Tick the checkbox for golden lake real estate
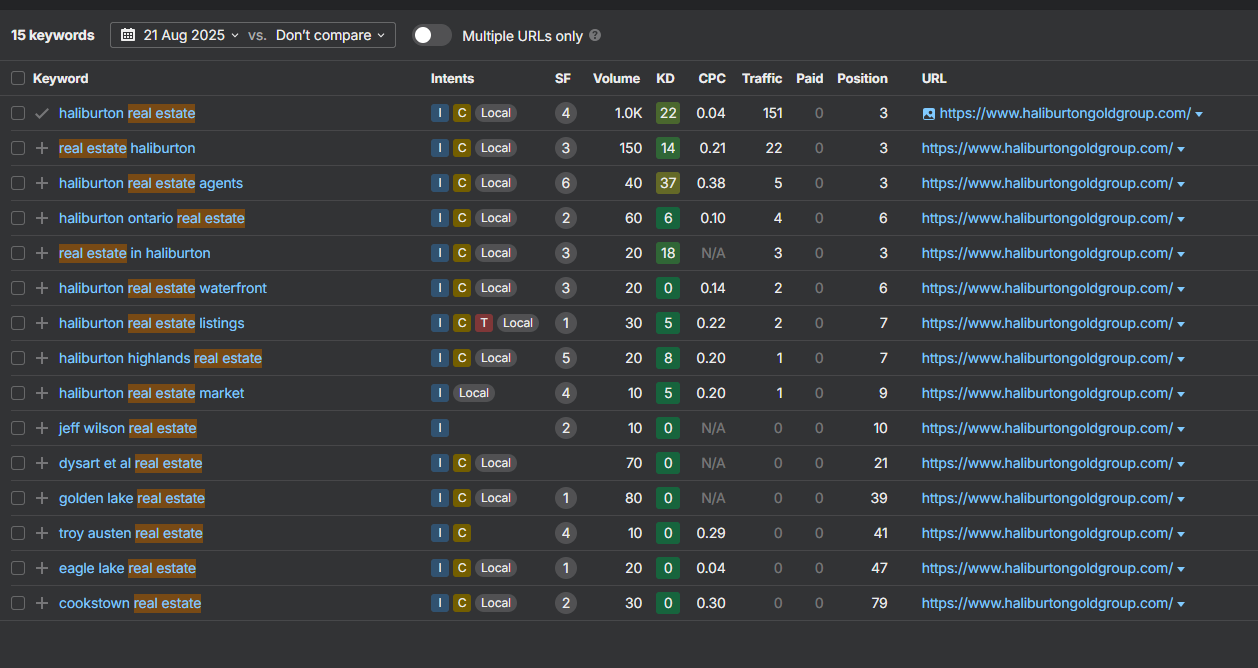The image size is (1258, 668). (17, 498)
